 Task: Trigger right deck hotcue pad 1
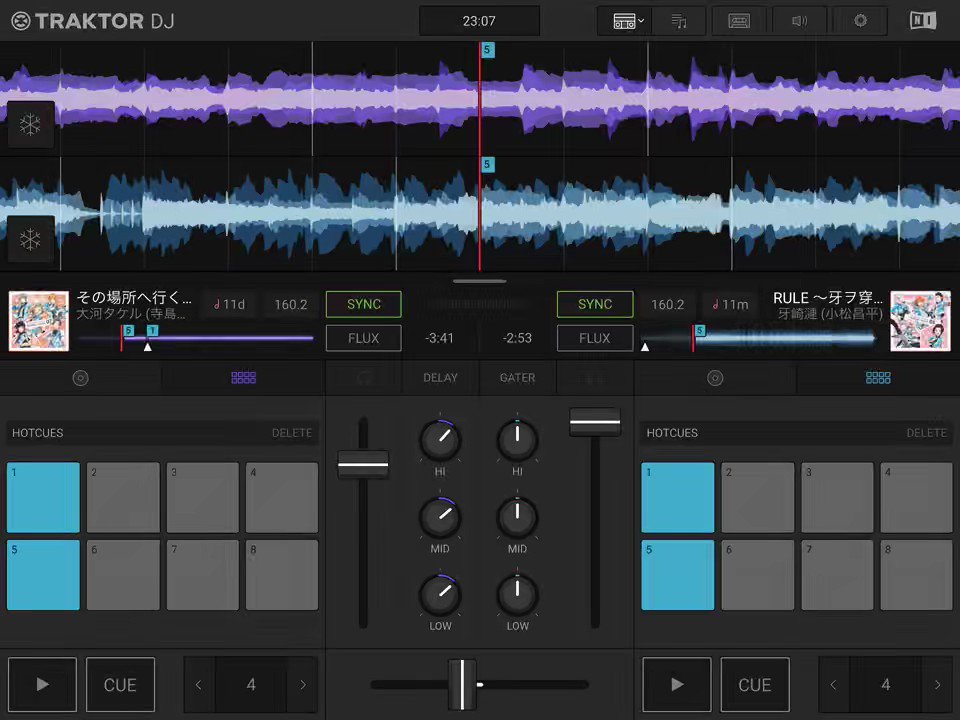(678, 497)
